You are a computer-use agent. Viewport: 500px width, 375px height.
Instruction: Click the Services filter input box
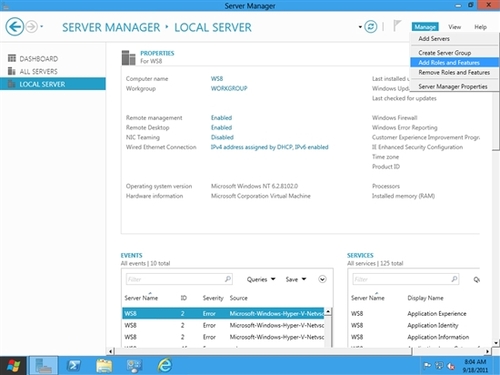tap(405, 279)
